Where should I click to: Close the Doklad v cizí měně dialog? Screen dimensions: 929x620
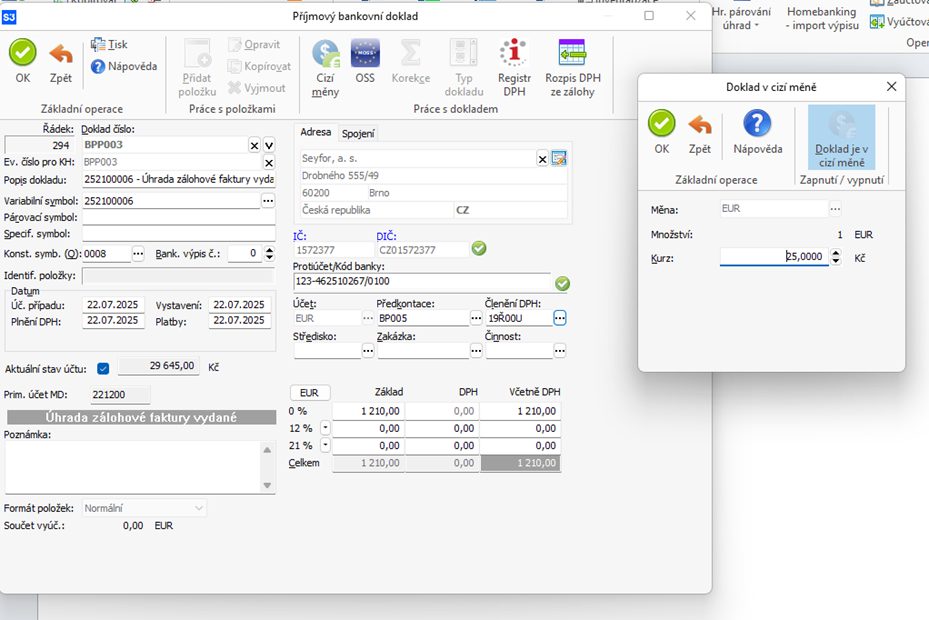[x=891, y=87]
